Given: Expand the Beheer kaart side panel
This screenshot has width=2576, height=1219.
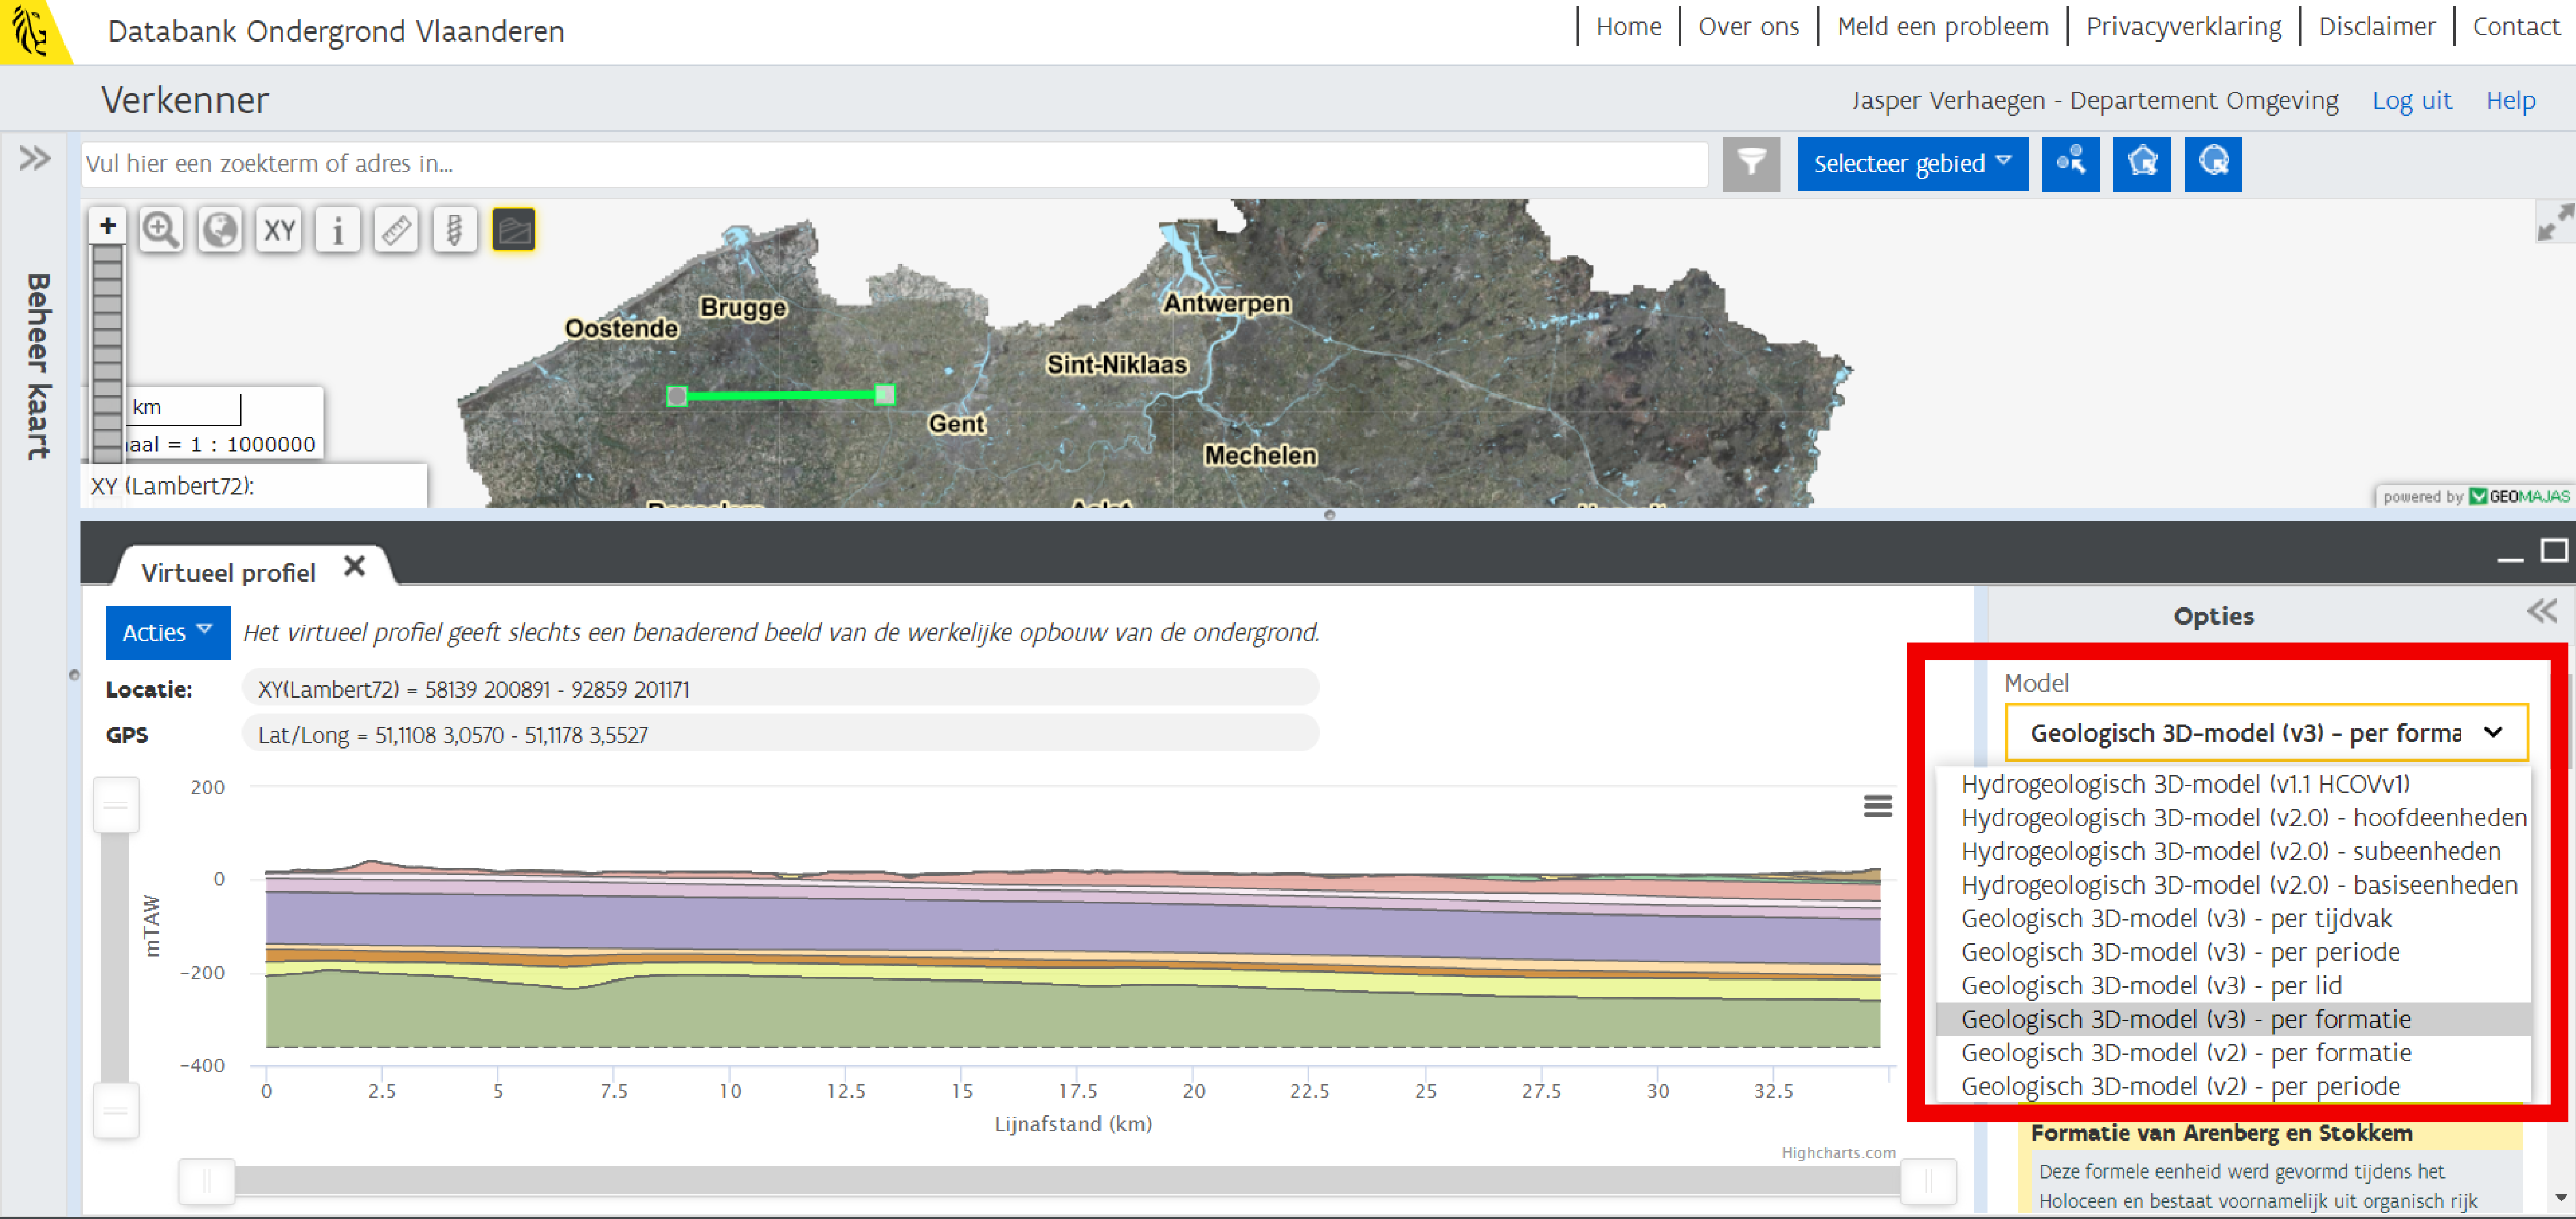Looking at the screenshot, I should (x=35, y=158).
